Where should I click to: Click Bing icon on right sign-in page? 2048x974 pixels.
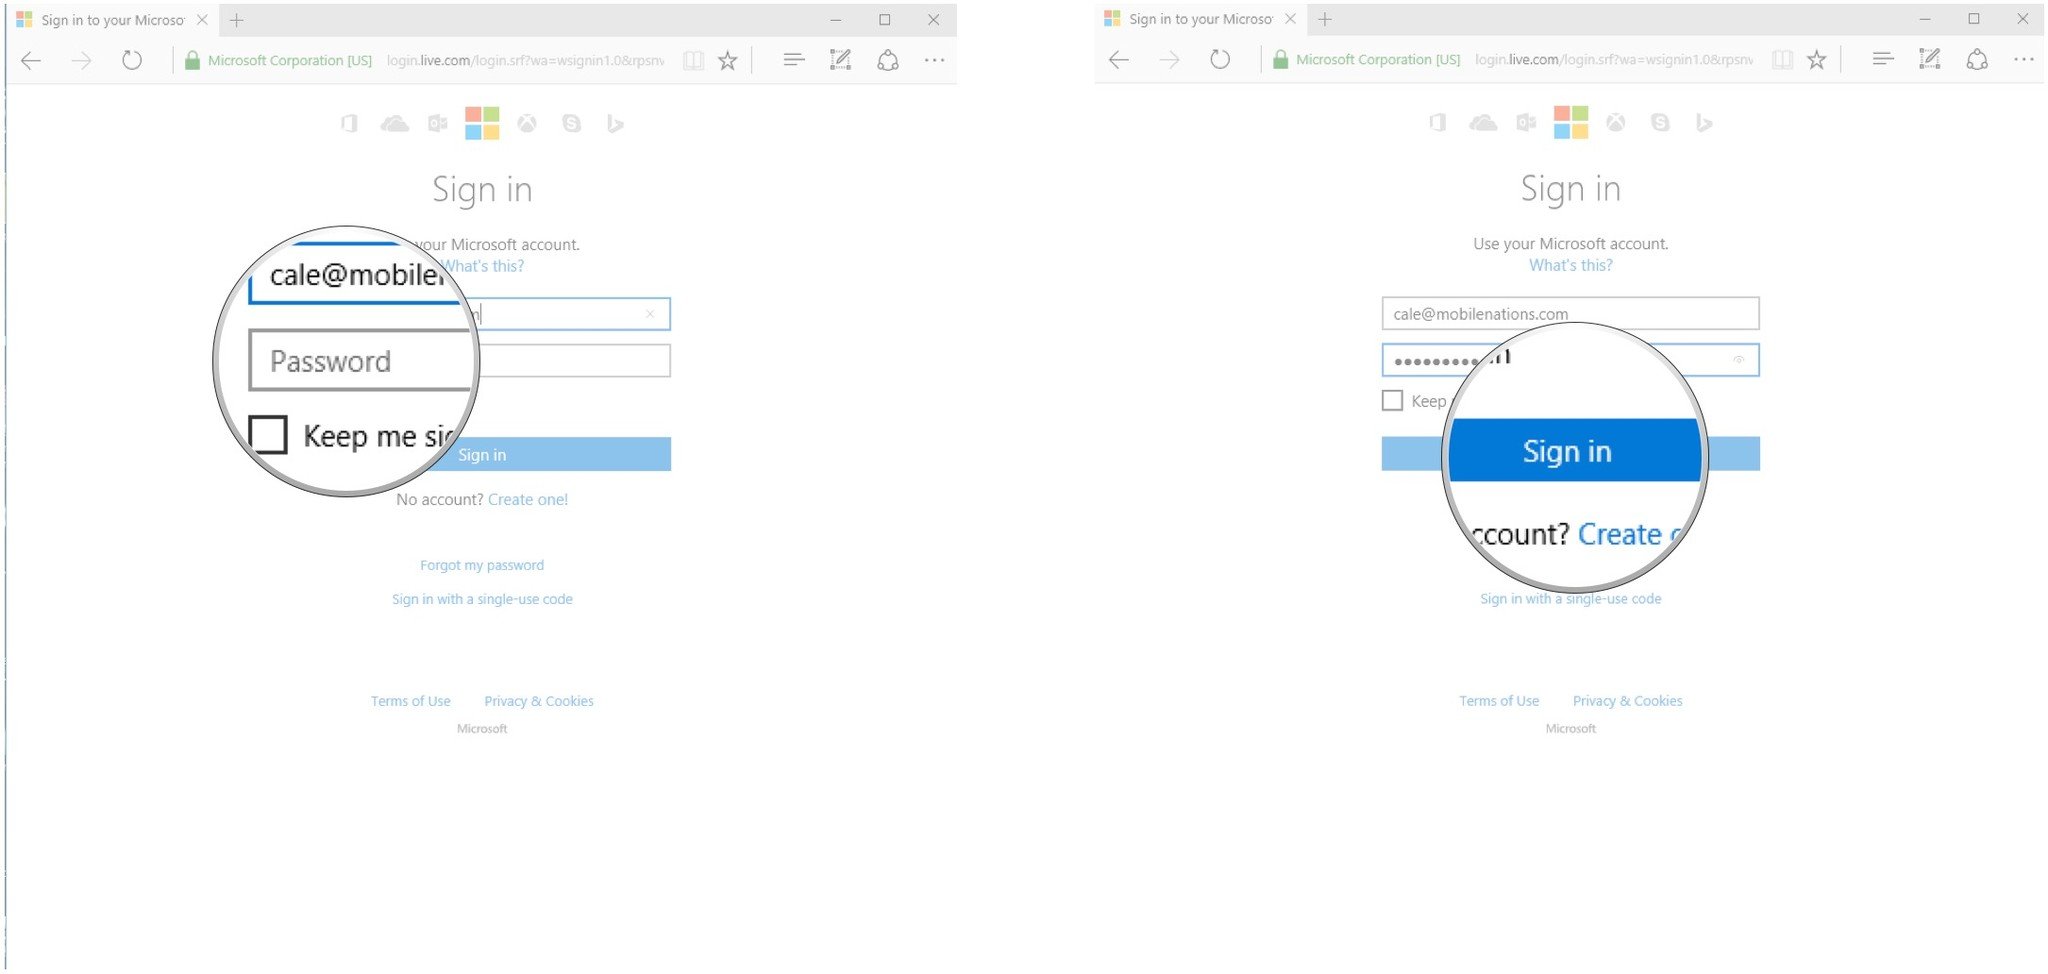(1704, 123)
